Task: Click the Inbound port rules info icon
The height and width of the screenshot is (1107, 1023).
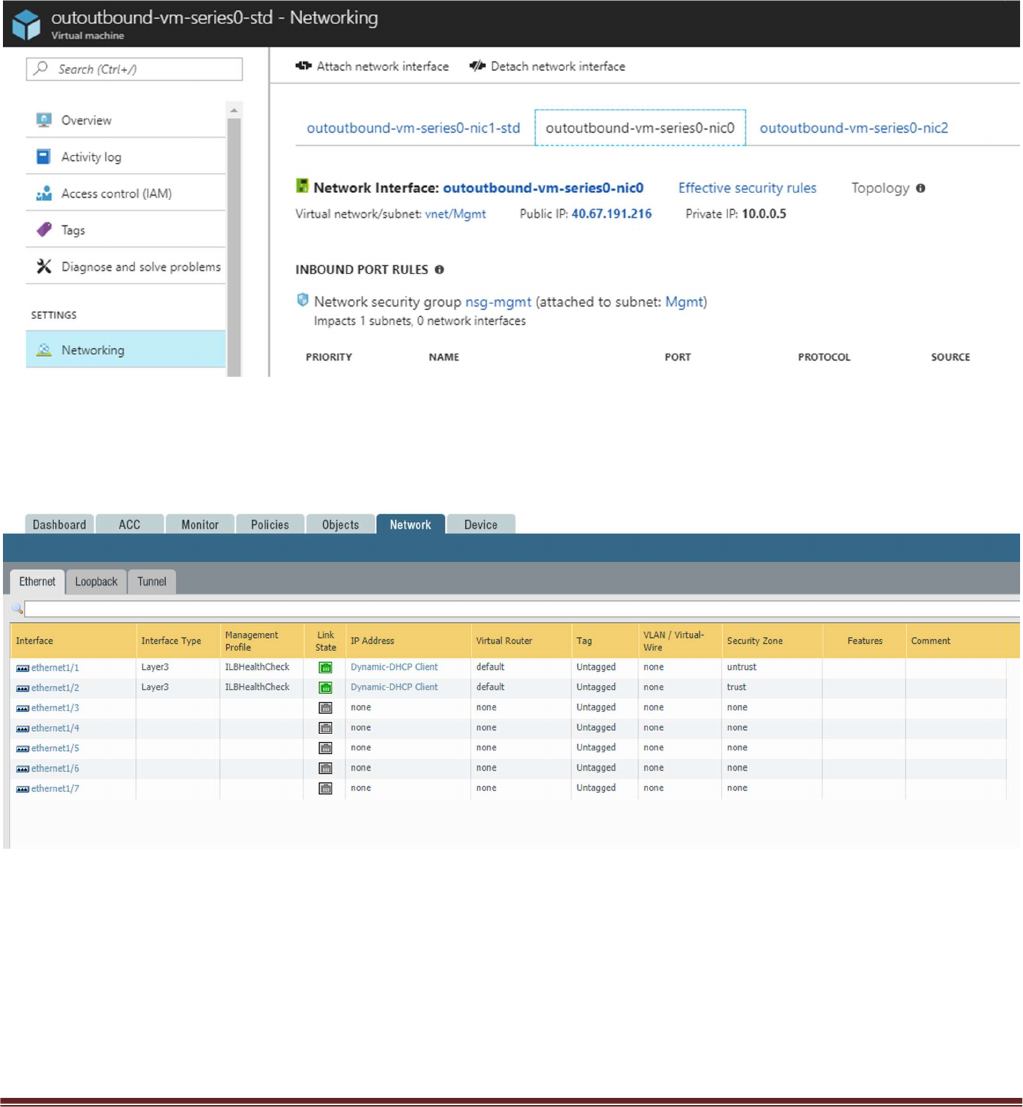Action: (x=439, y=270)
